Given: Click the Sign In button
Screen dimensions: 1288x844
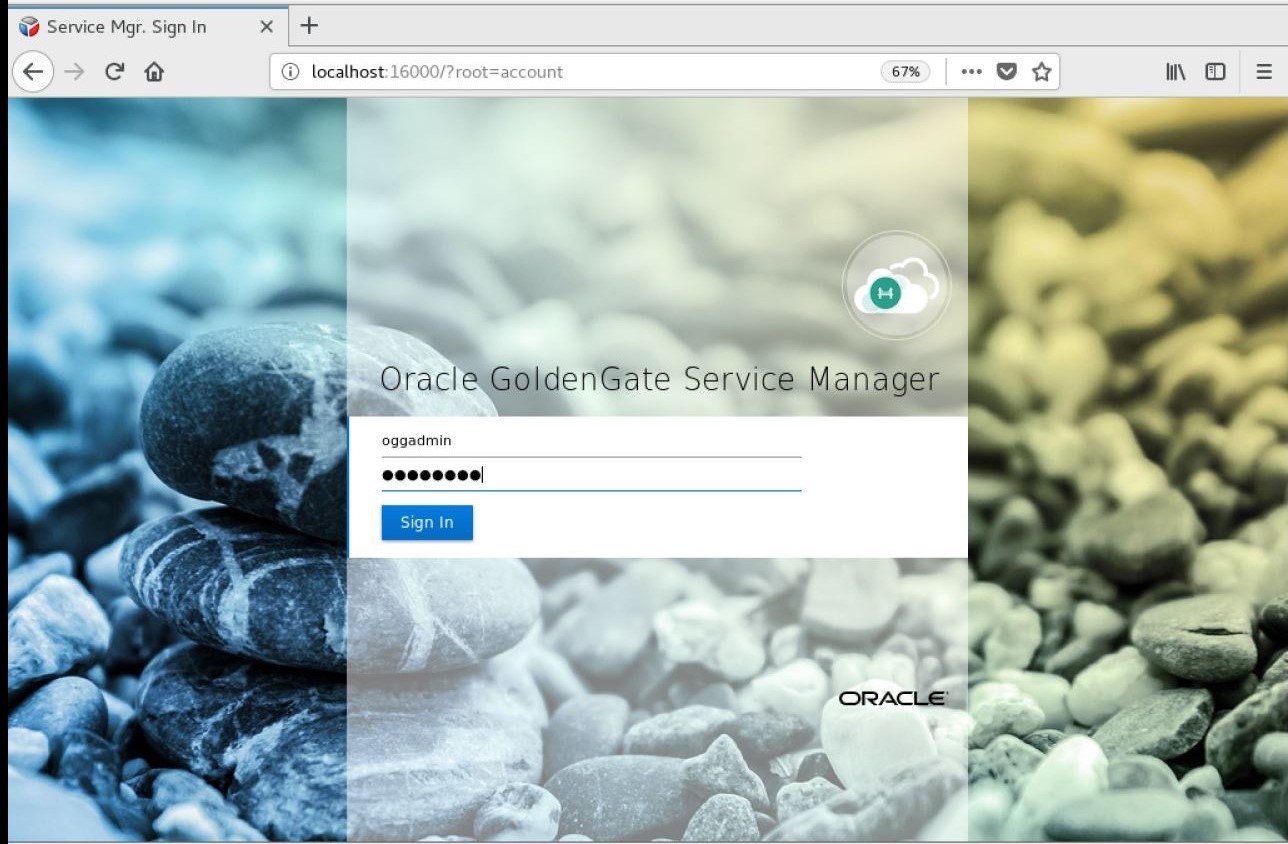Looking at the screenshot, I should [427, 522].
